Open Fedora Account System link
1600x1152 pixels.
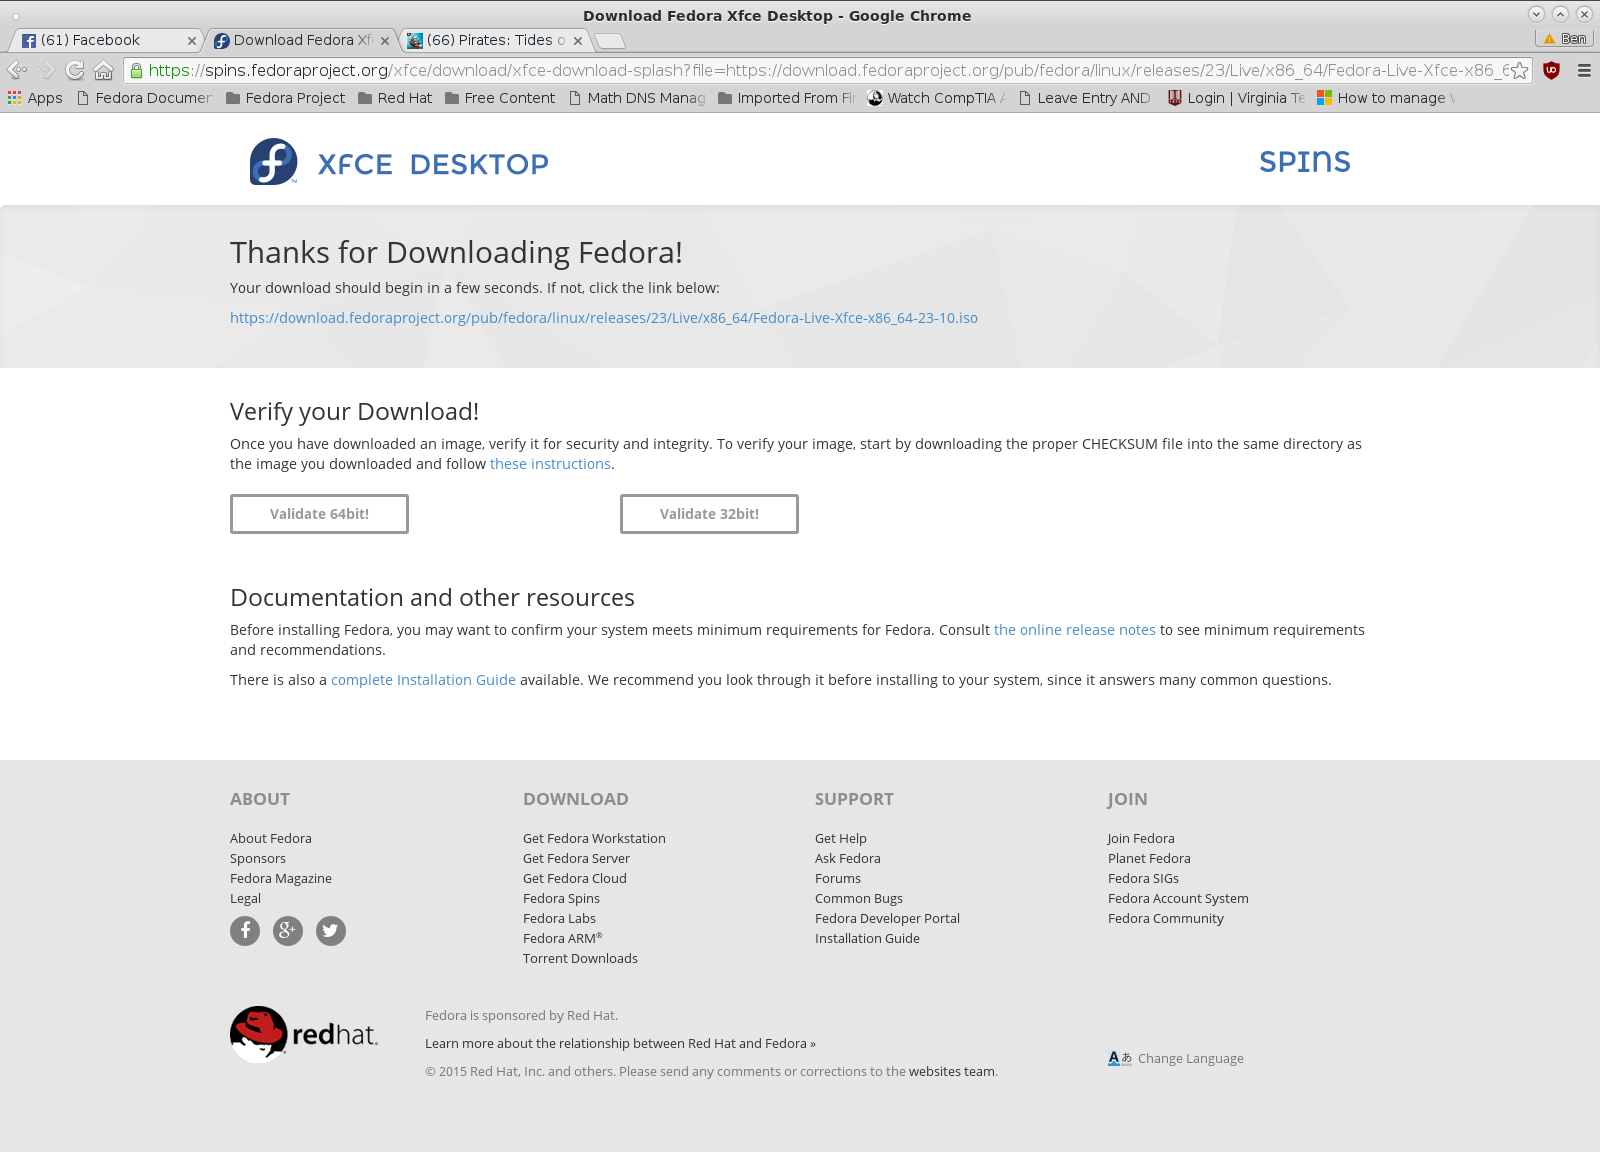[1178, 898]
